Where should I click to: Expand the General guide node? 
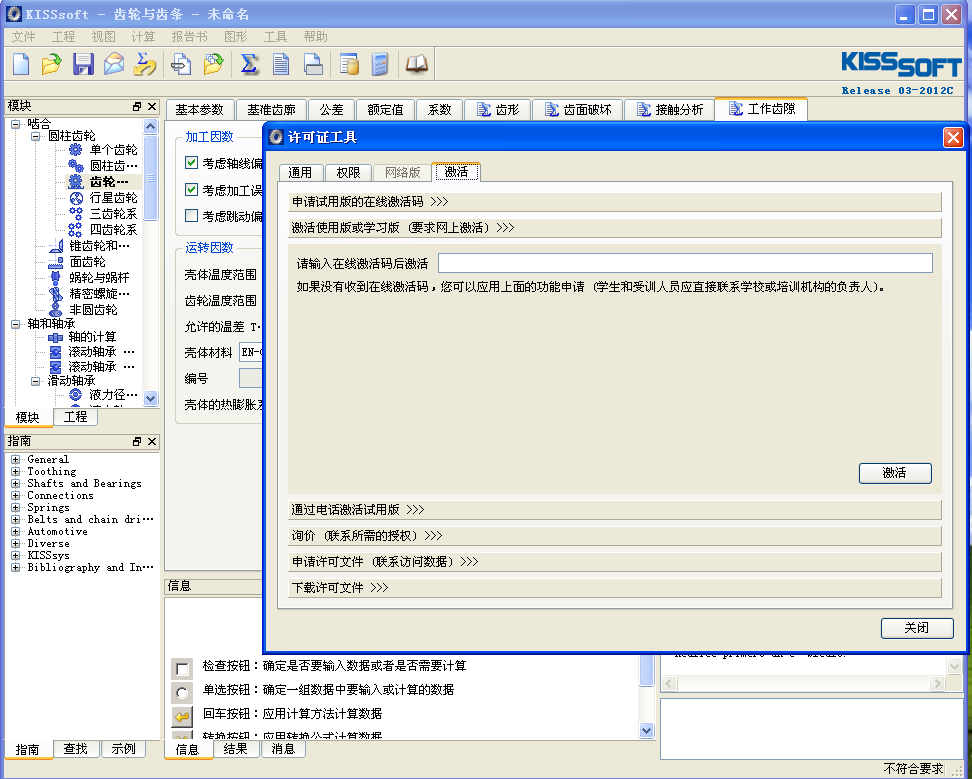click(x=15, y=459)
